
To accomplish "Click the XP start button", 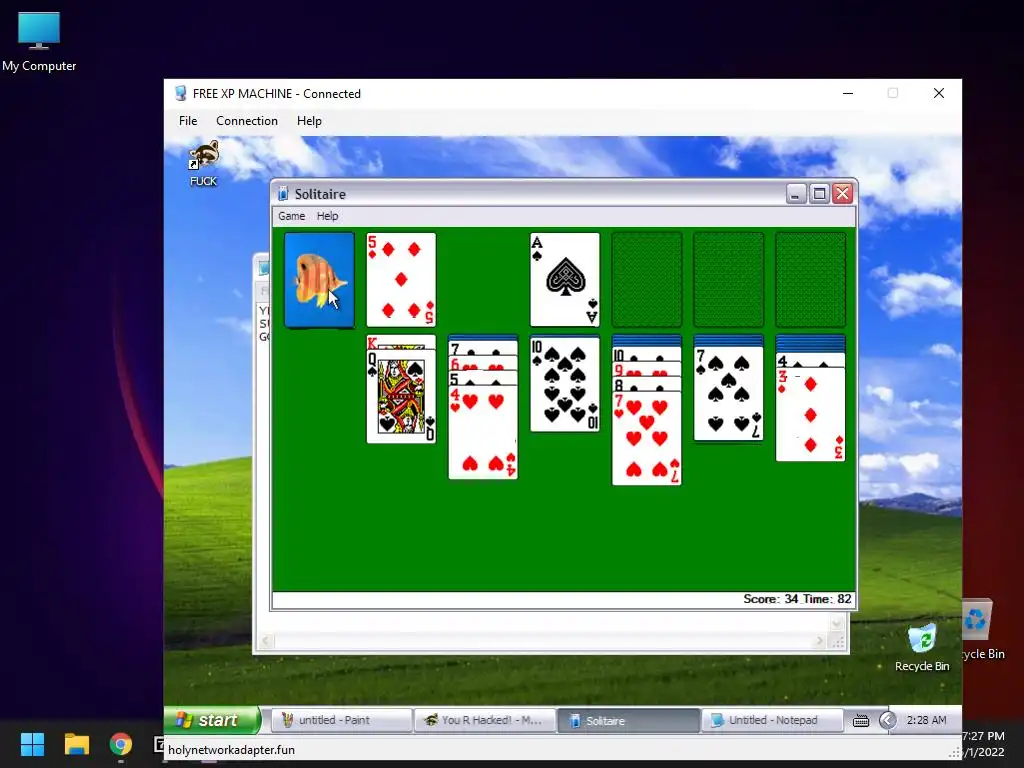I will (x=213, y=720).
